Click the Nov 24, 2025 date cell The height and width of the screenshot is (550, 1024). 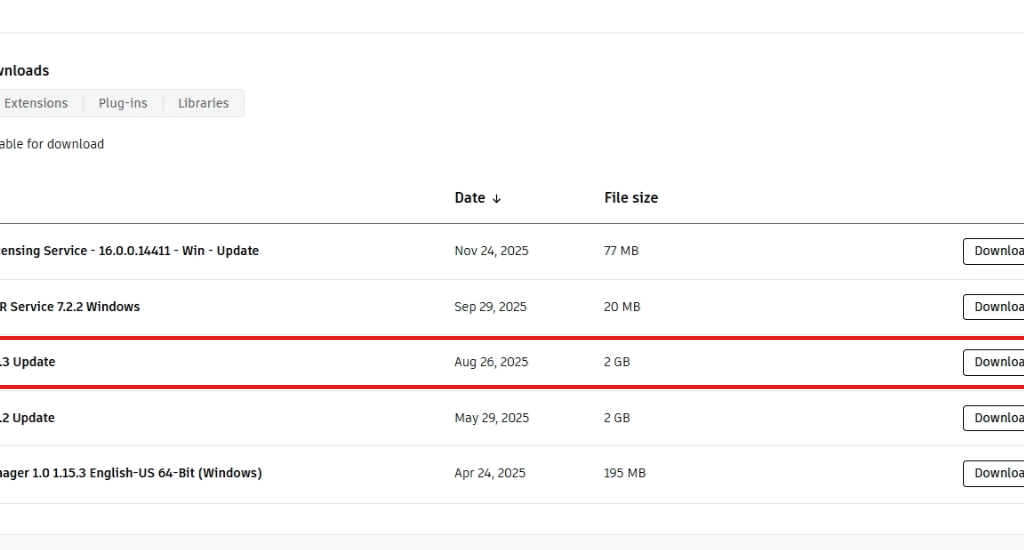coord(491,251)
